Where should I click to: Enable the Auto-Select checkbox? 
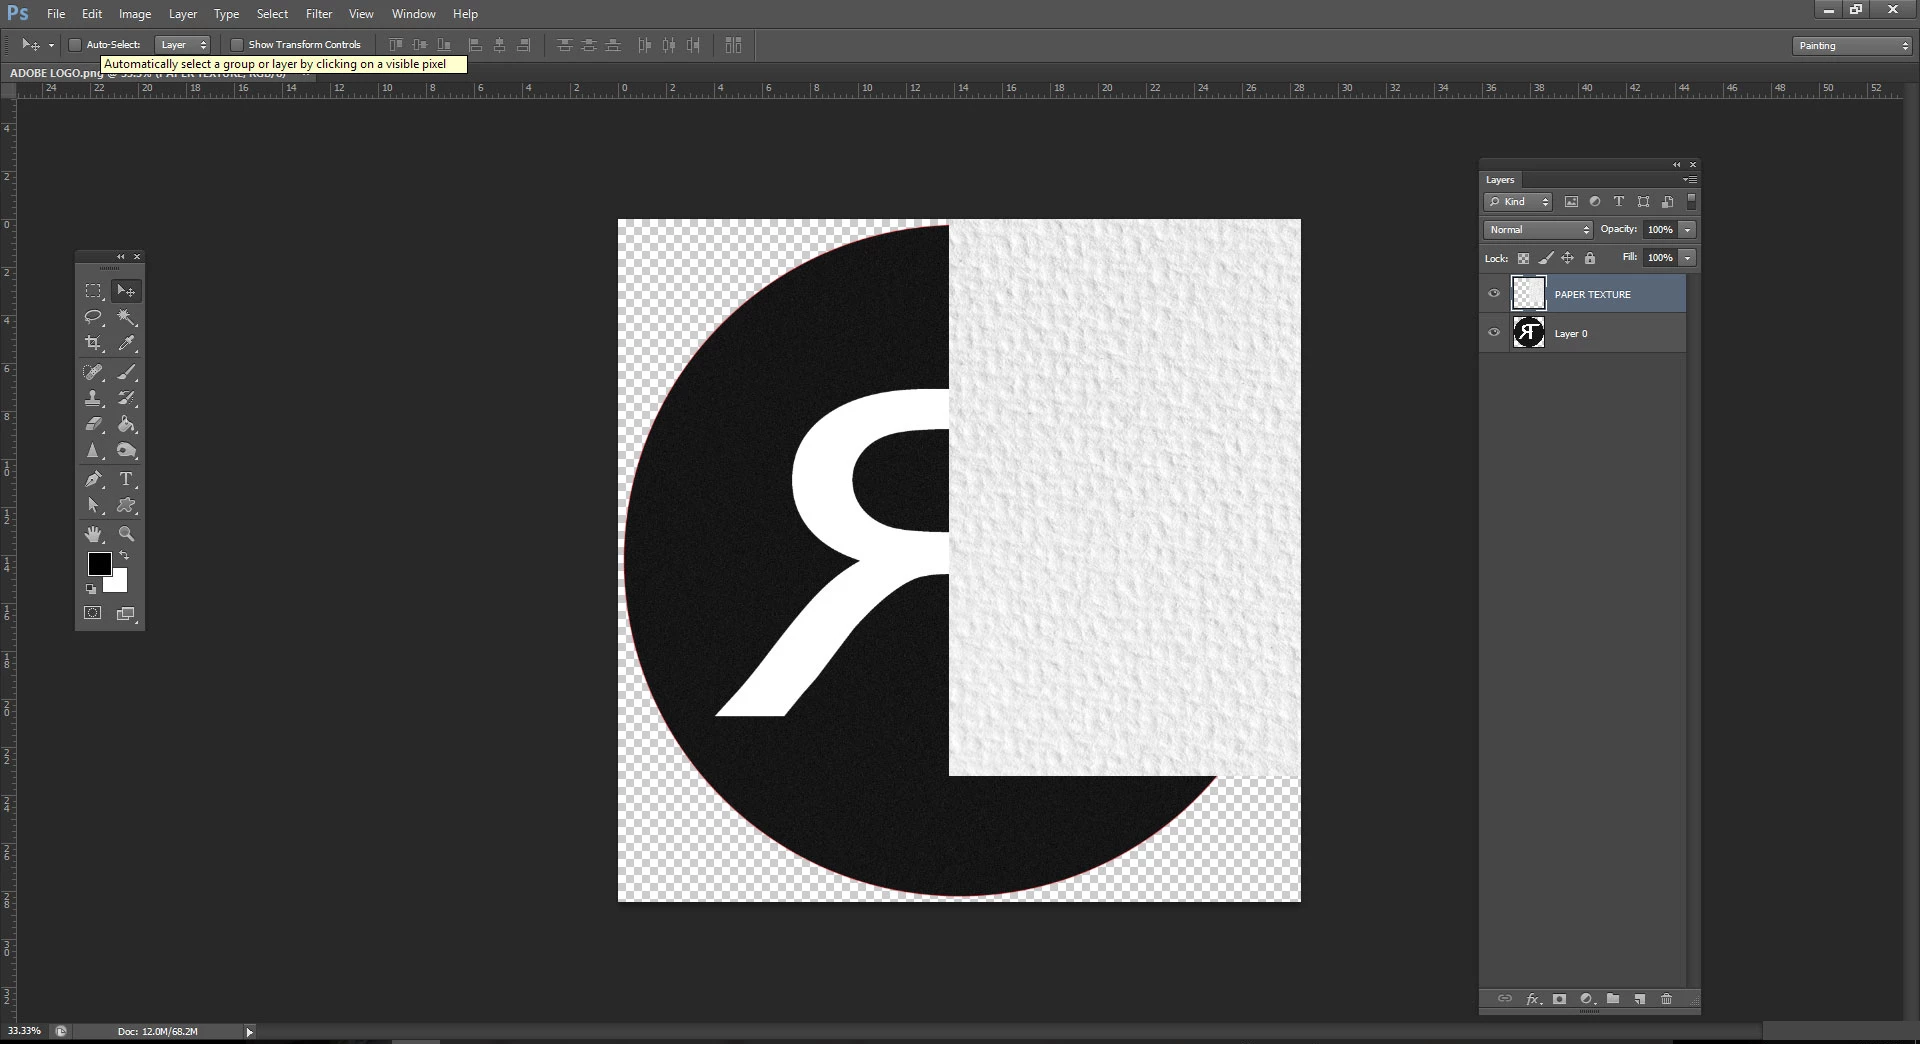[x=75, y=45]
